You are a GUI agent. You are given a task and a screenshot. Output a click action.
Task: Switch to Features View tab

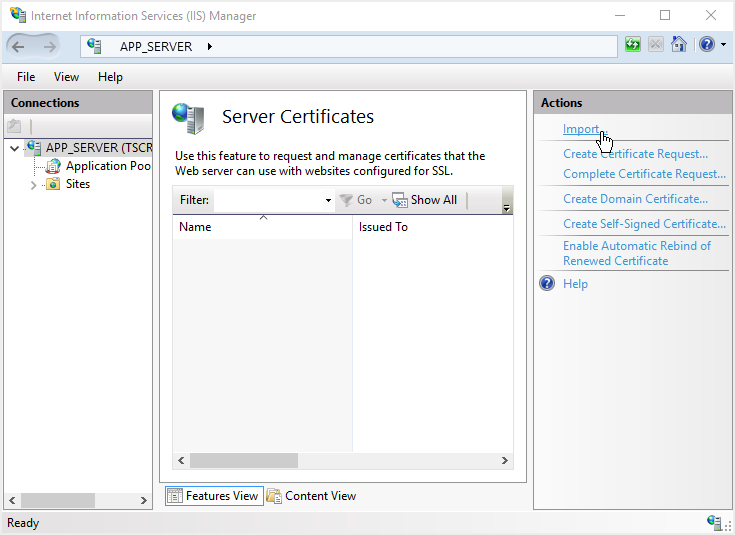click(x=214, y=496)
